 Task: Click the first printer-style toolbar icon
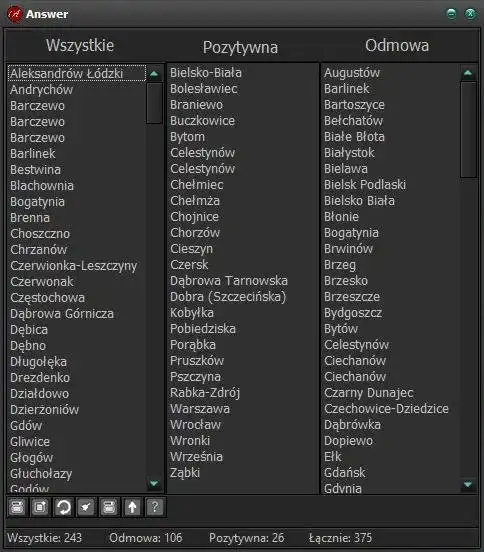point(17,507)
